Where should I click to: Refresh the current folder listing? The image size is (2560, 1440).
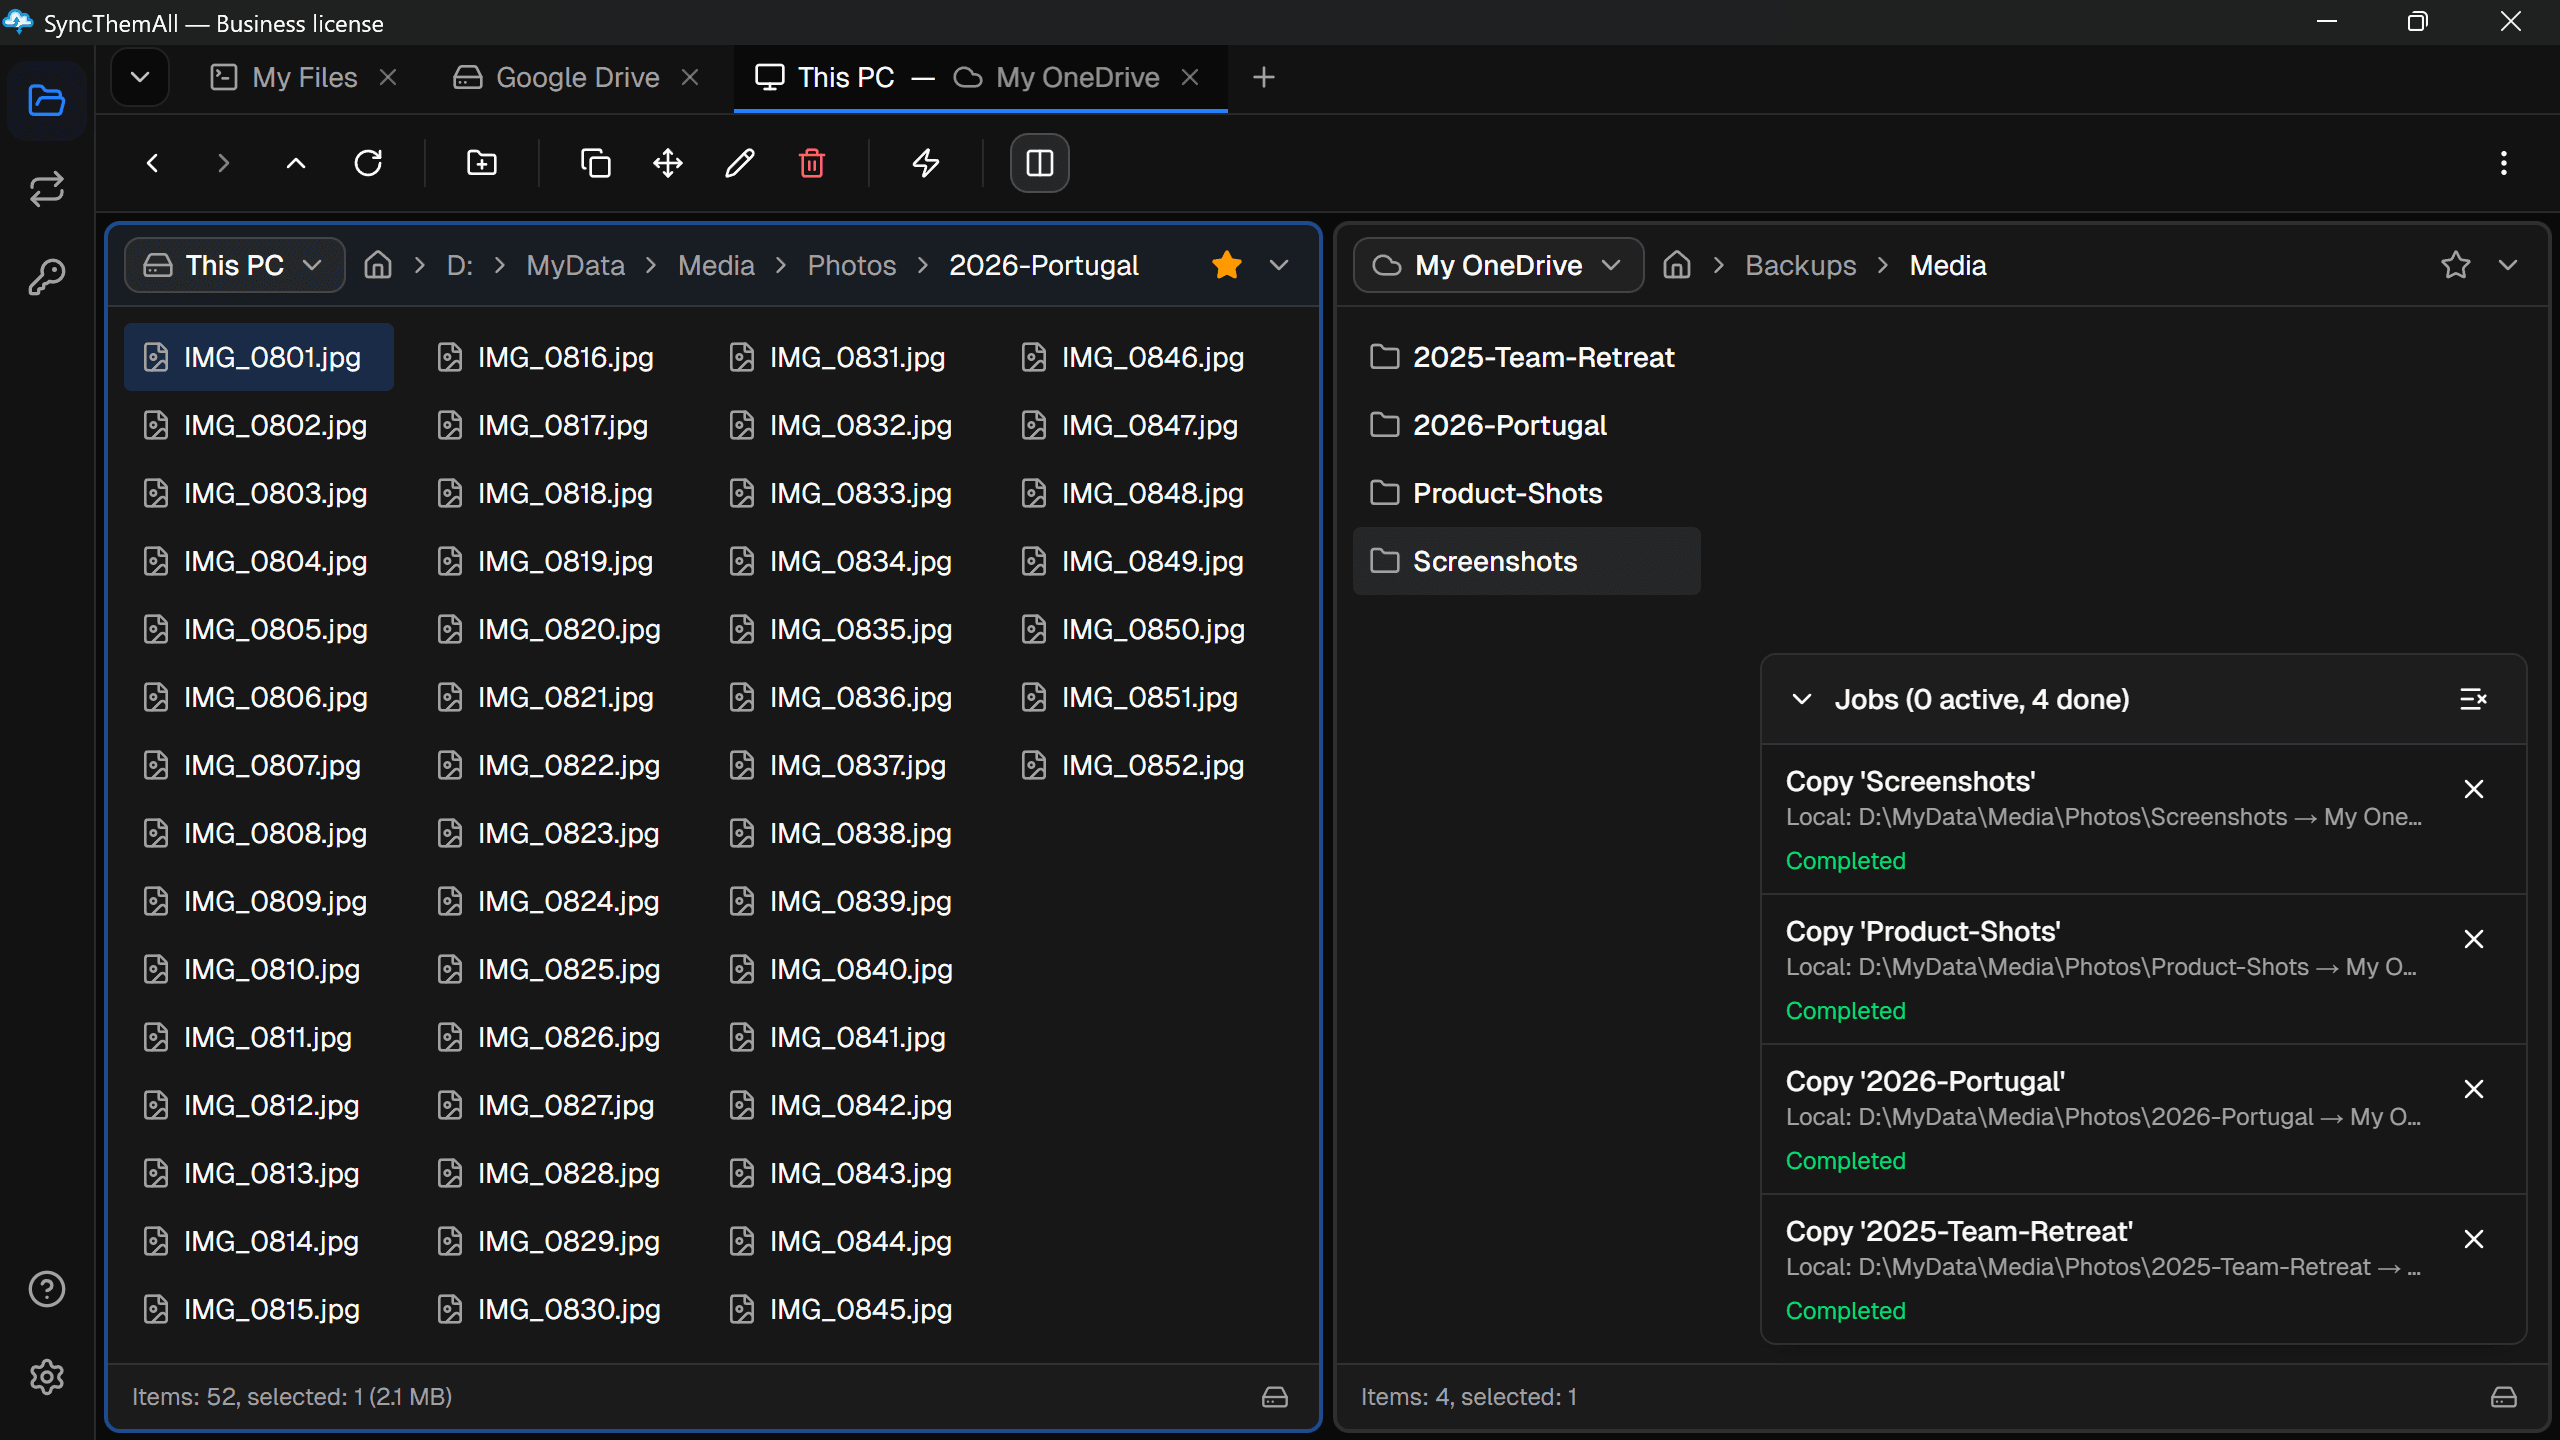(368, 163)
